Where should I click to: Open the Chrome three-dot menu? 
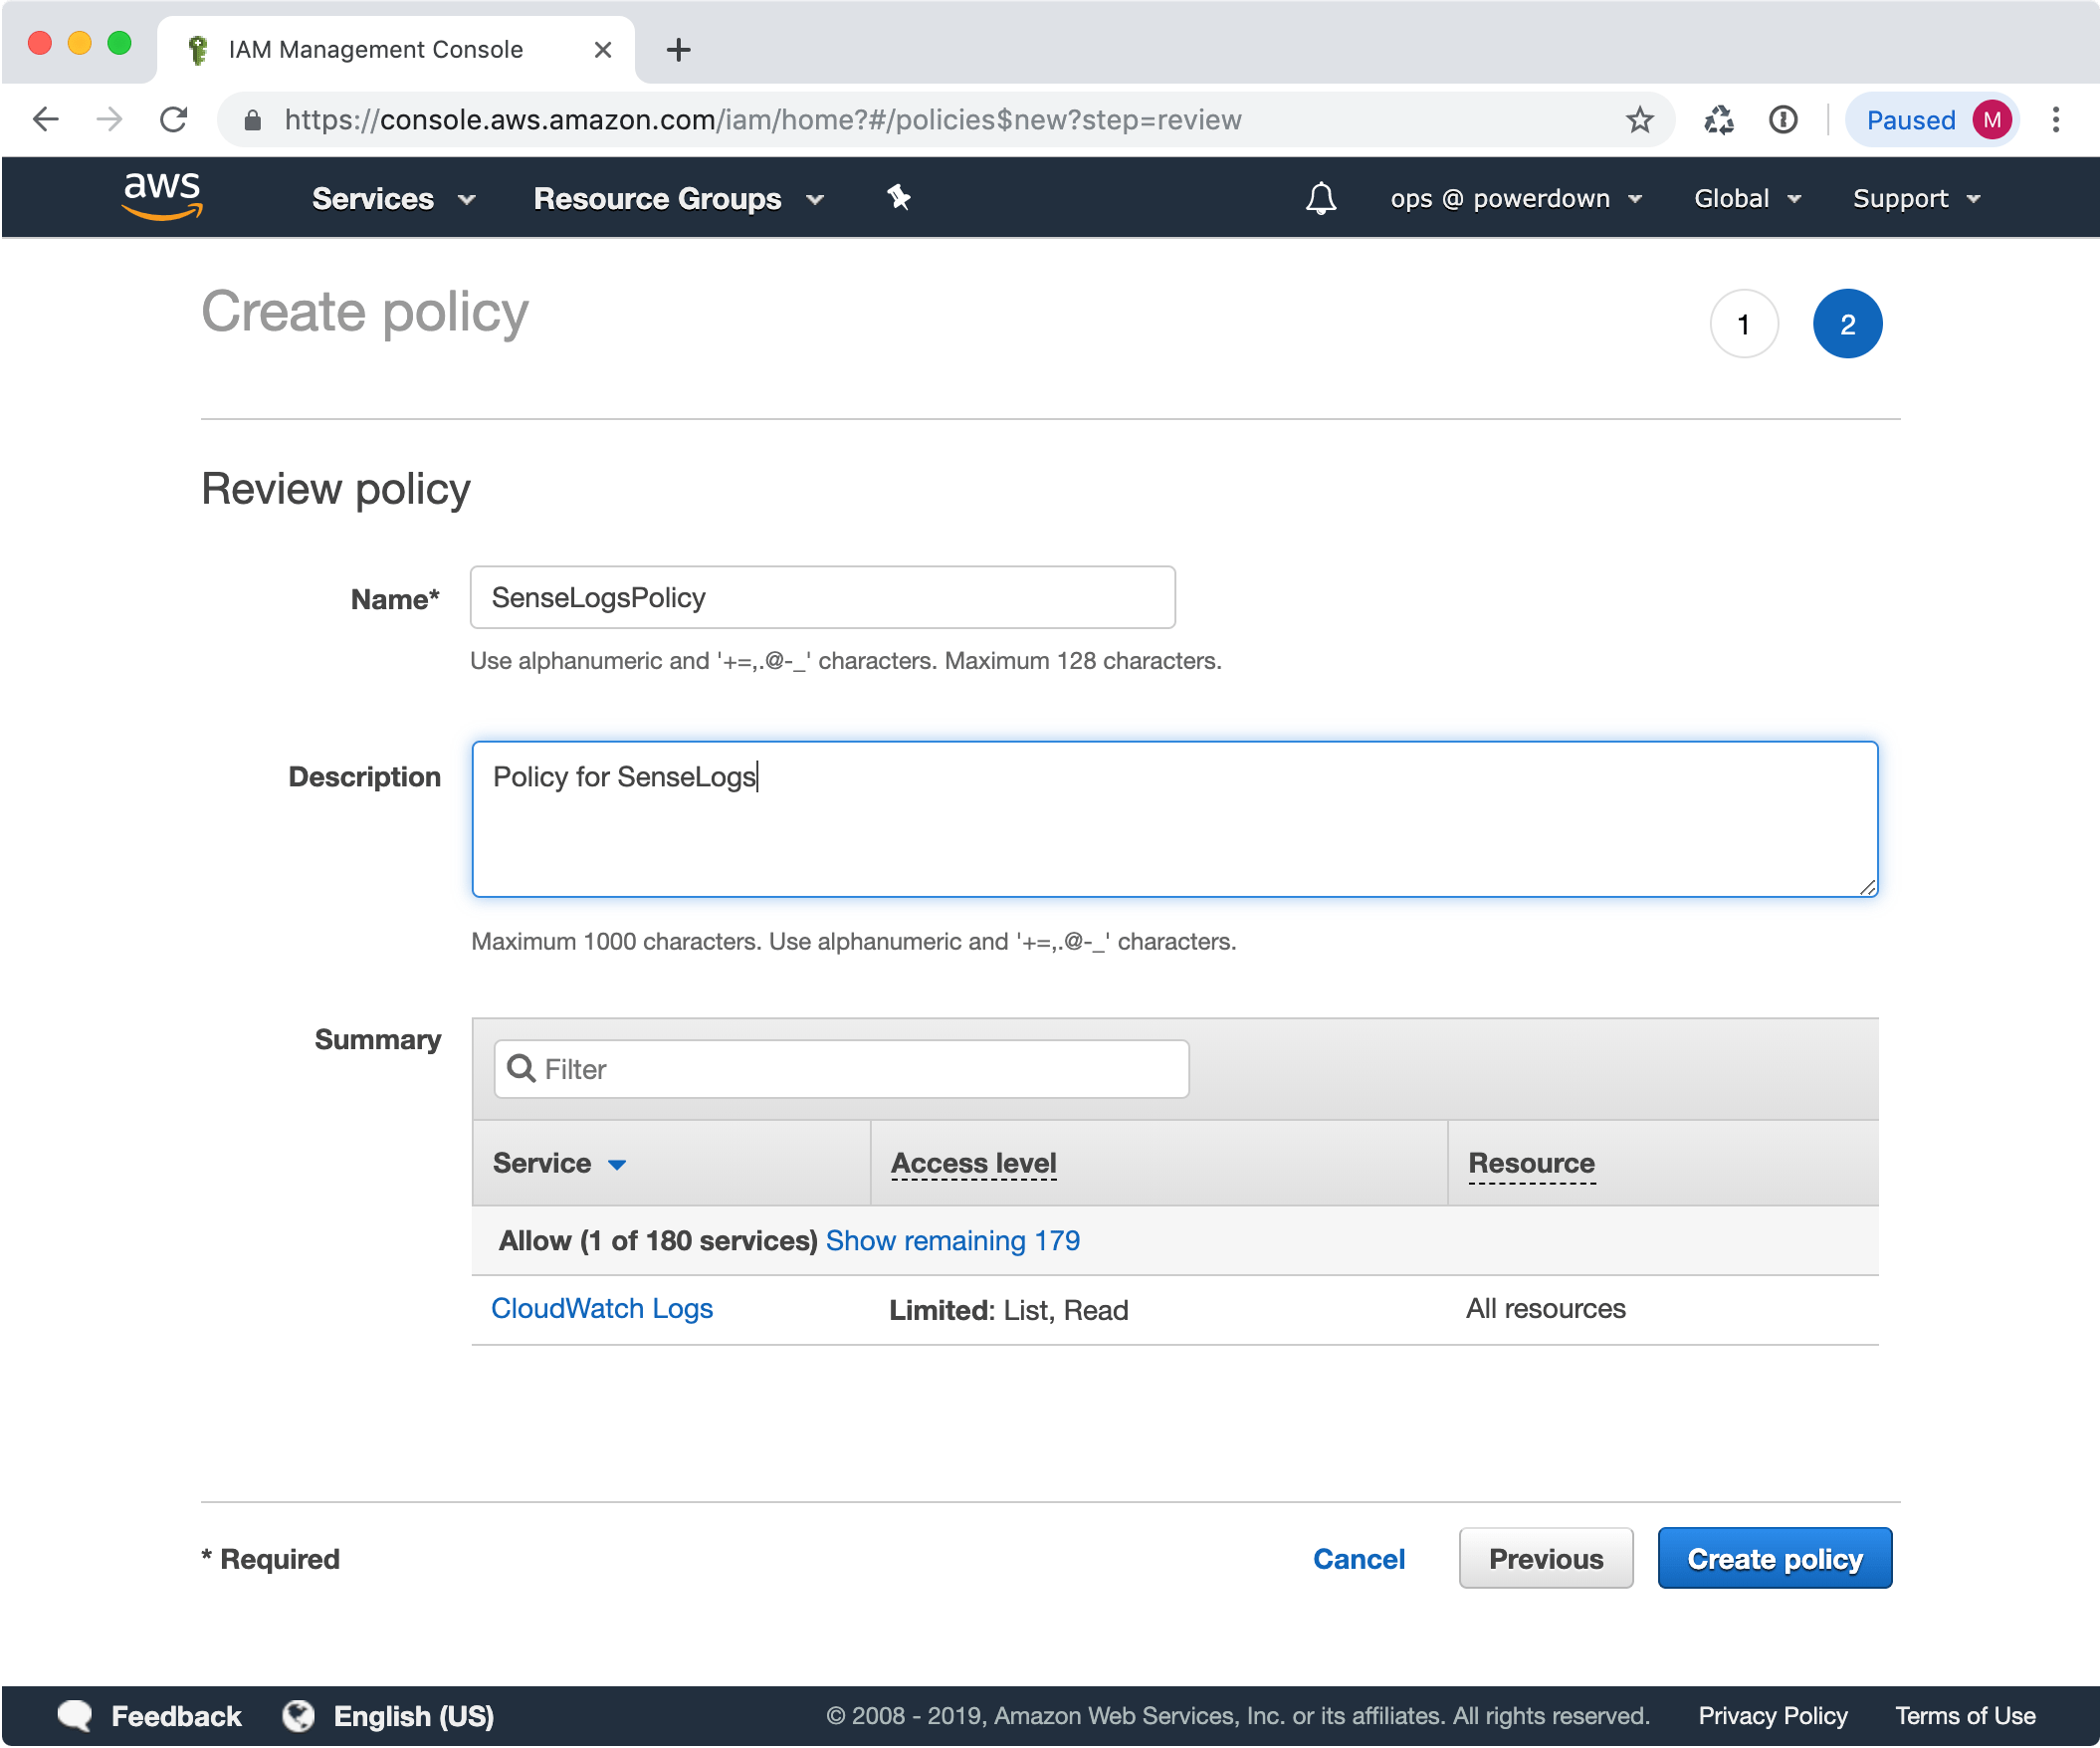[x=2055, y=120]
